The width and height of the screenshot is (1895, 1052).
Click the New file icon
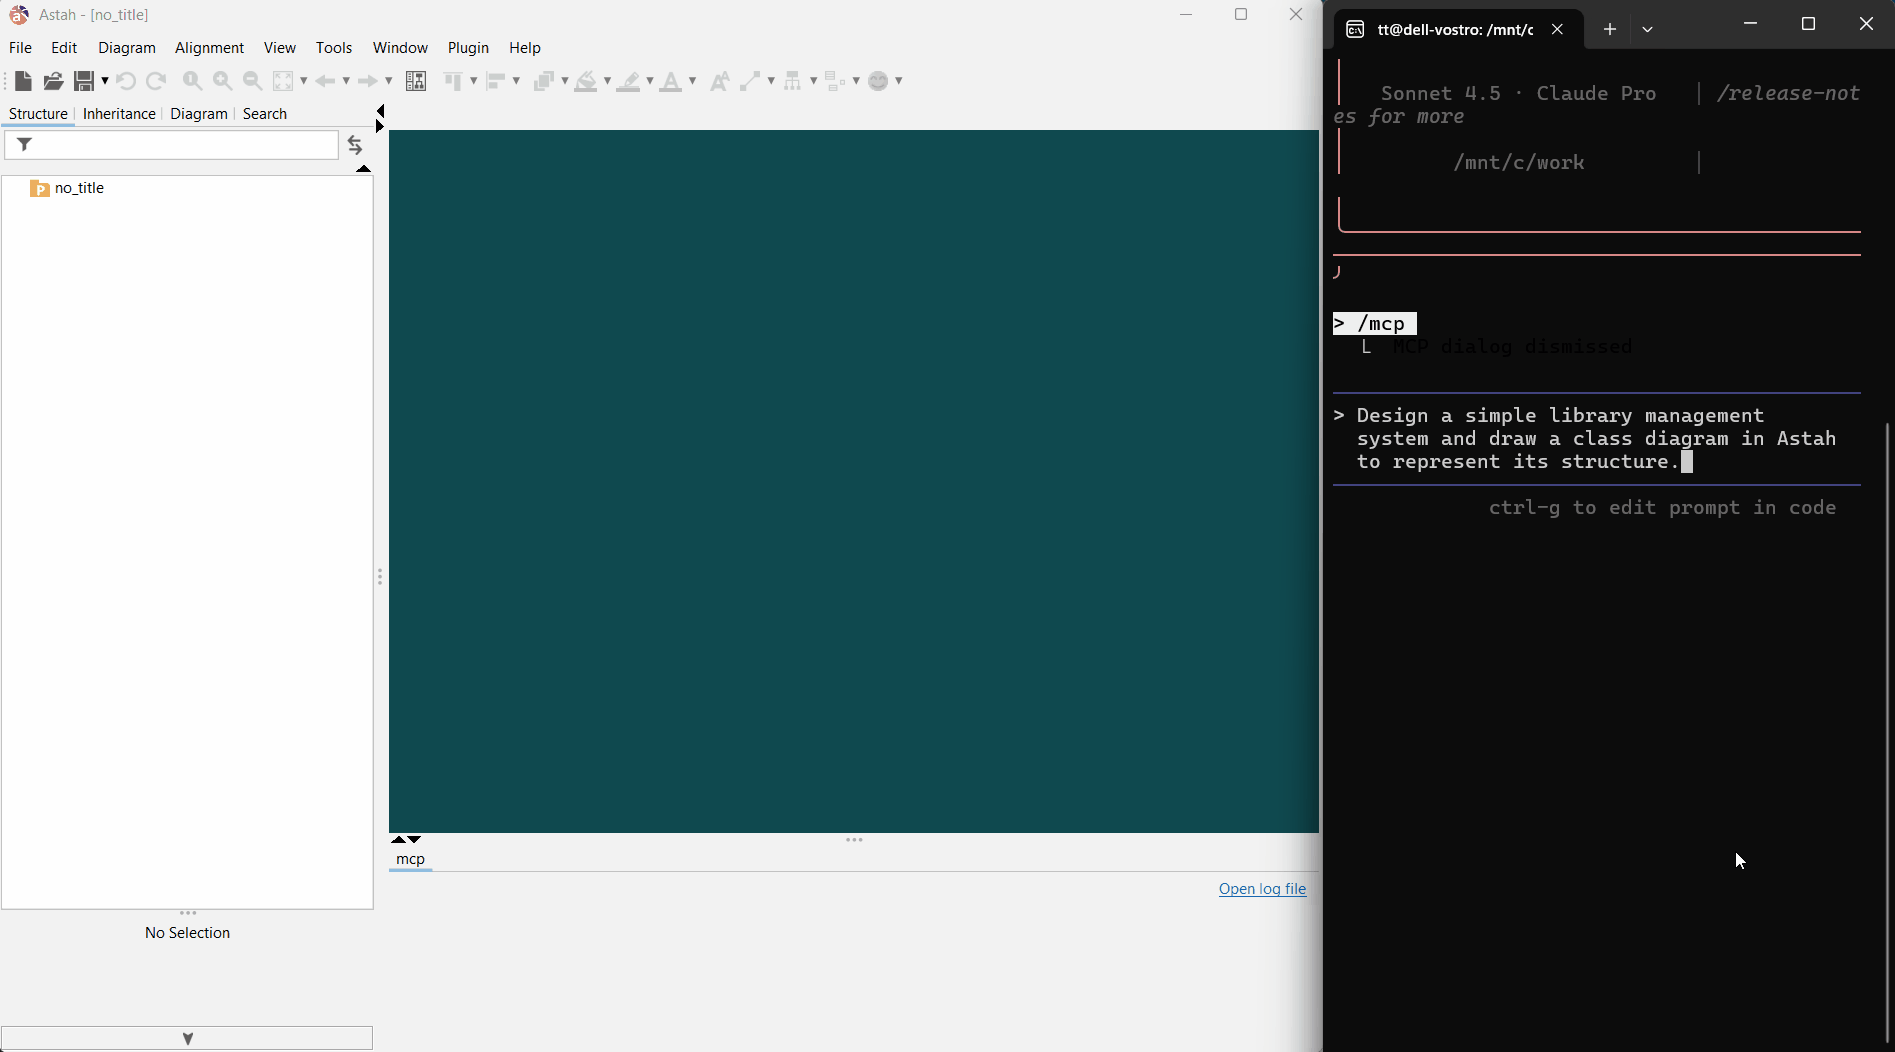point(23,81)
